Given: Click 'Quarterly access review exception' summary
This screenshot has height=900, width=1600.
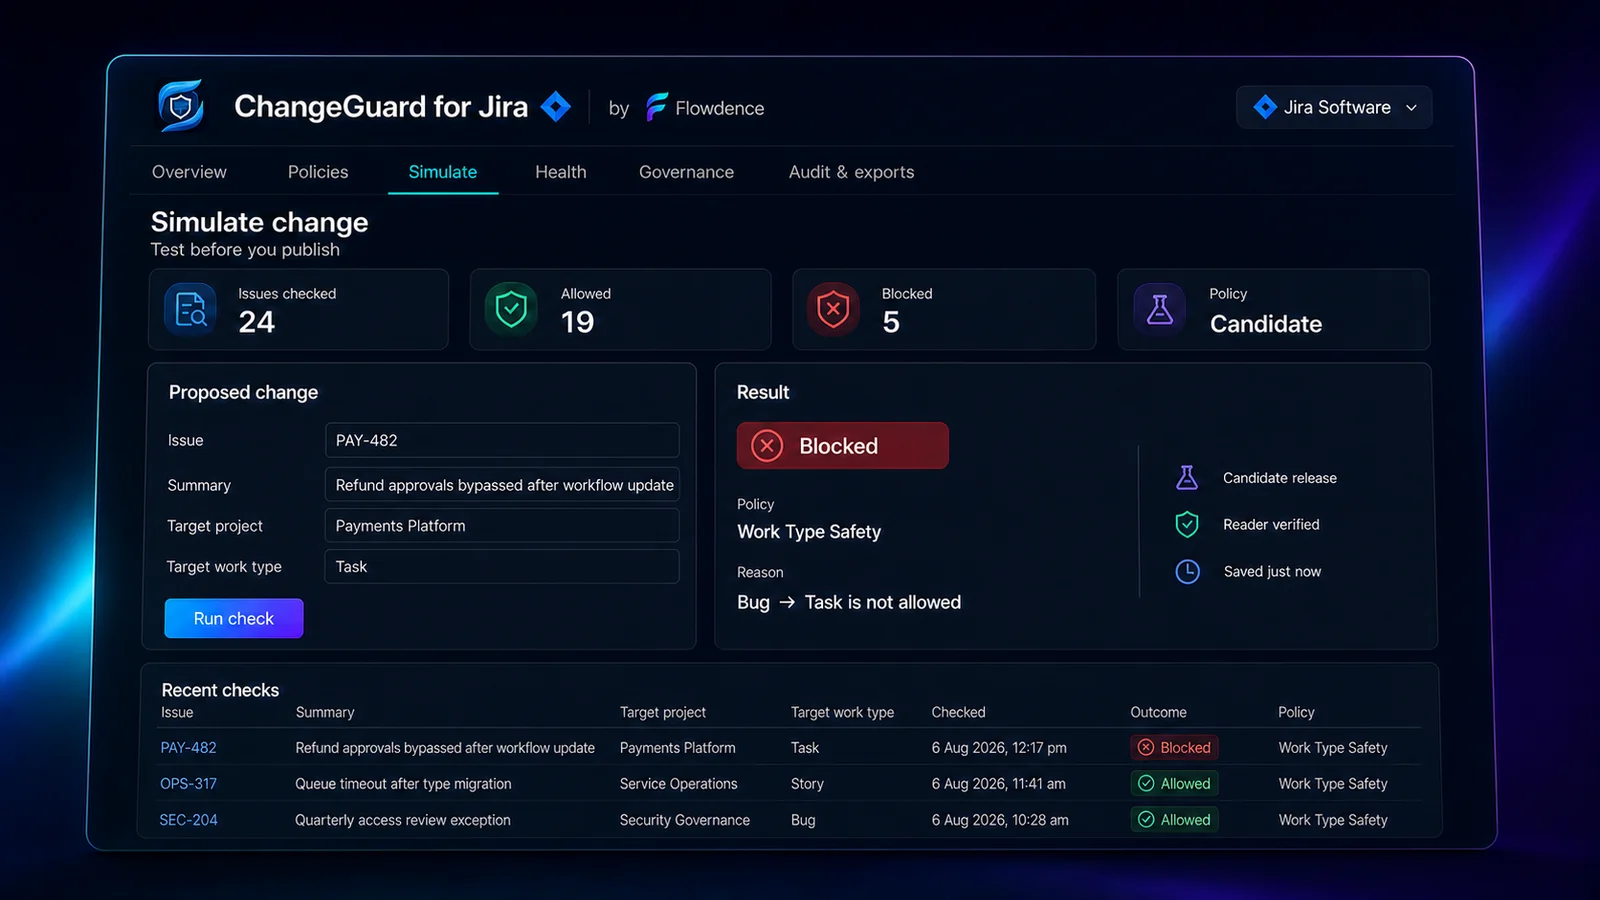Looking at the screenshot, I should 402,820.
